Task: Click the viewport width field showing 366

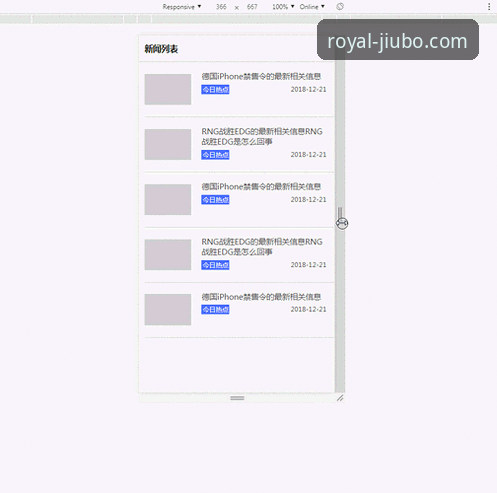Action: pos(221,7)
